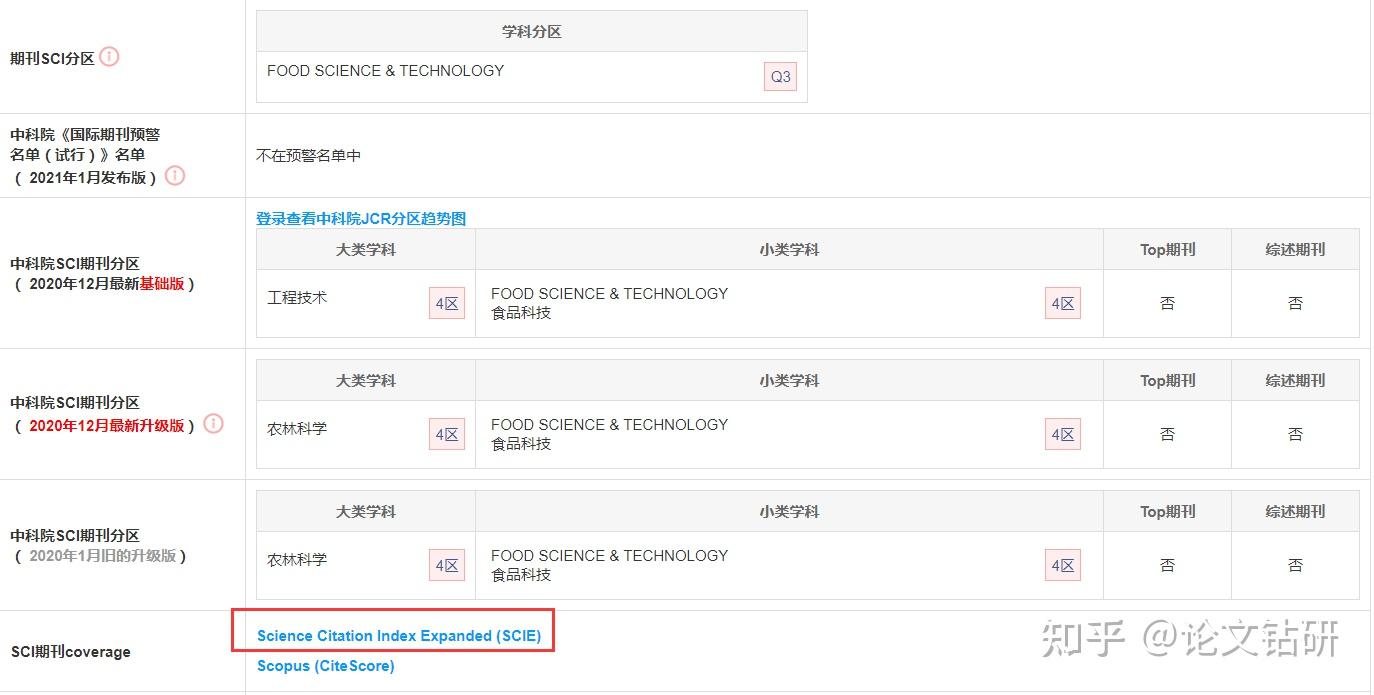Click 否 under Top期刊 in 旧的升级版 table

click(1168, 565)
